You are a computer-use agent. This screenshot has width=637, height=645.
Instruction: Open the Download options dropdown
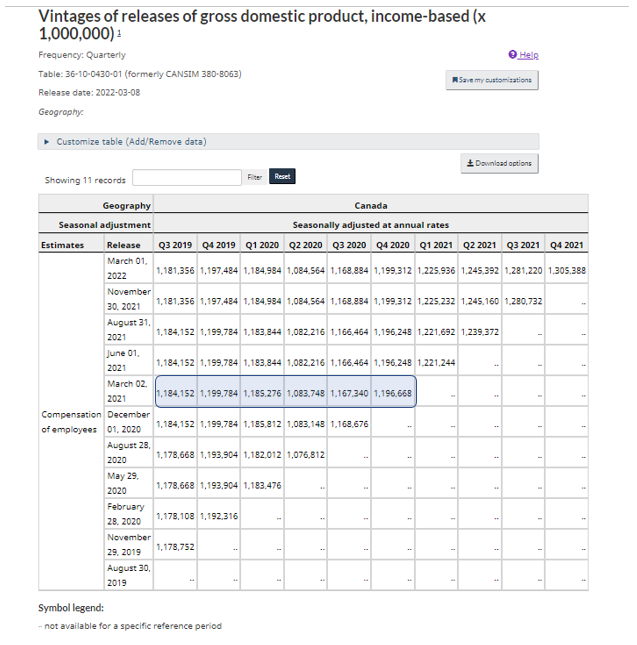click(500, 163)
